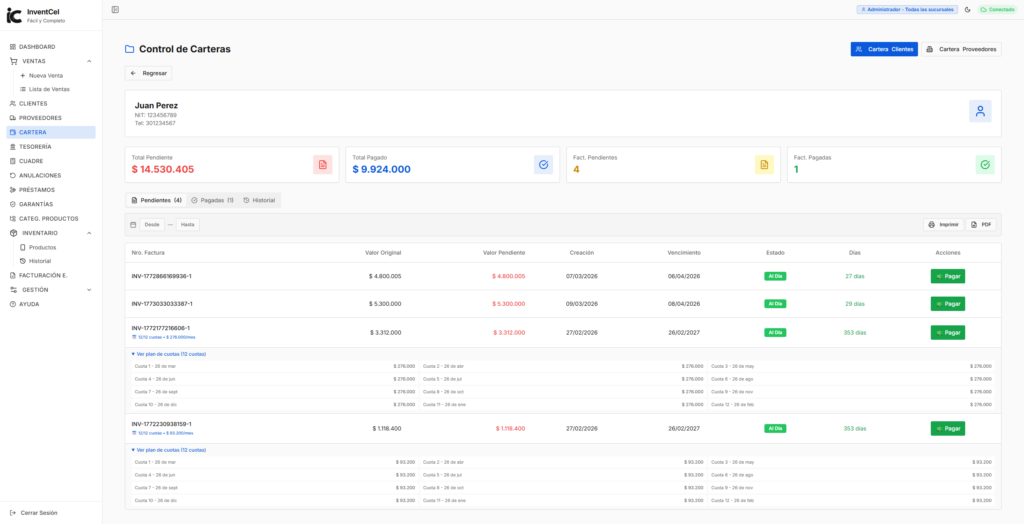The width and height of the screenshot is (1024, 524).
Task: Click the Regresar back button
Action: 149,73
